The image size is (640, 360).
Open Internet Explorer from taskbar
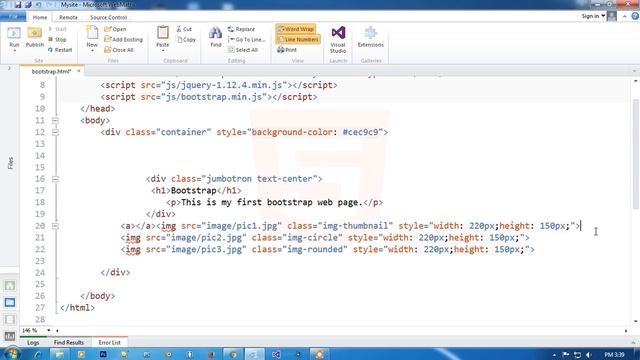click(38, 354)
